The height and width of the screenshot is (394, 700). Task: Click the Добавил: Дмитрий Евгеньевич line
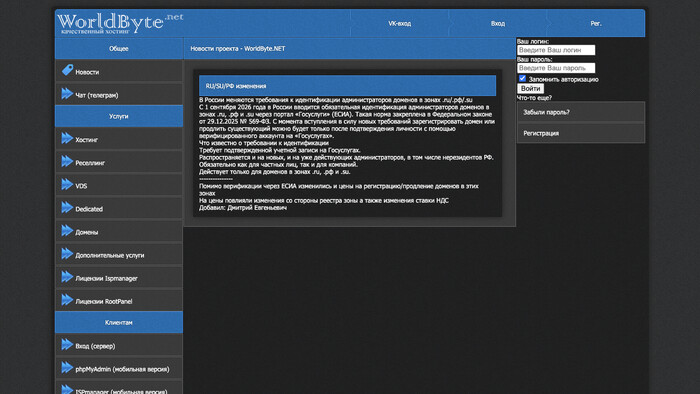(x=243, y=207)
